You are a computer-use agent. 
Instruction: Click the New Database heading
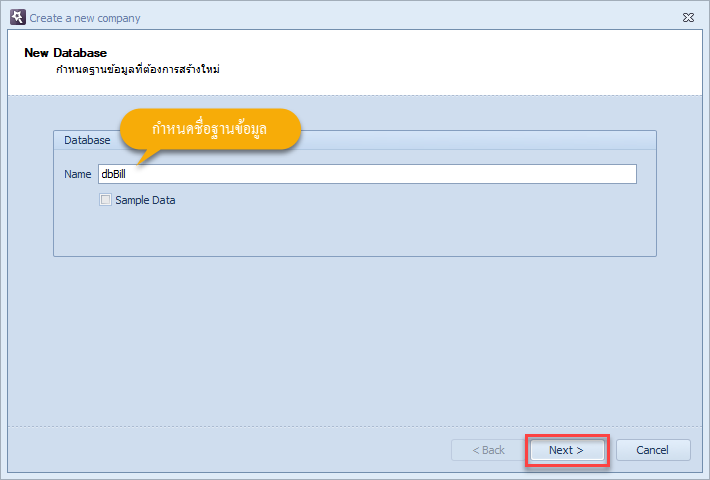(66, 53)
